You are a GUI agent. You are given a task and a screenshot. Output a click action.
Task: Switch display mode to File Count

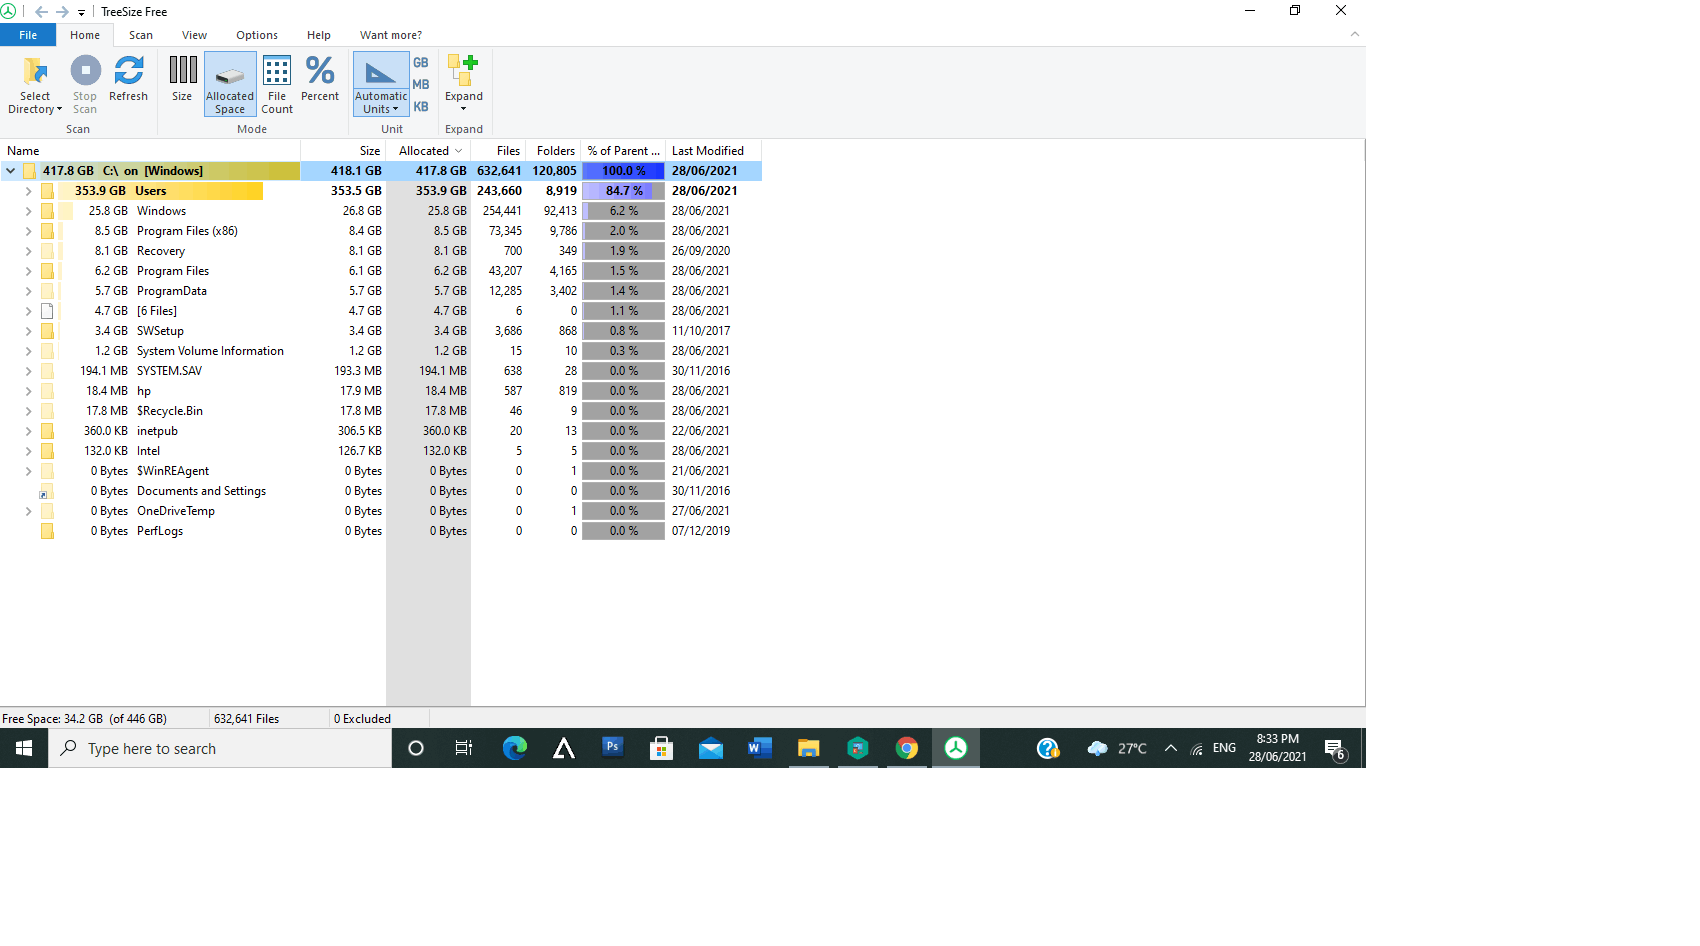(277, 84)
